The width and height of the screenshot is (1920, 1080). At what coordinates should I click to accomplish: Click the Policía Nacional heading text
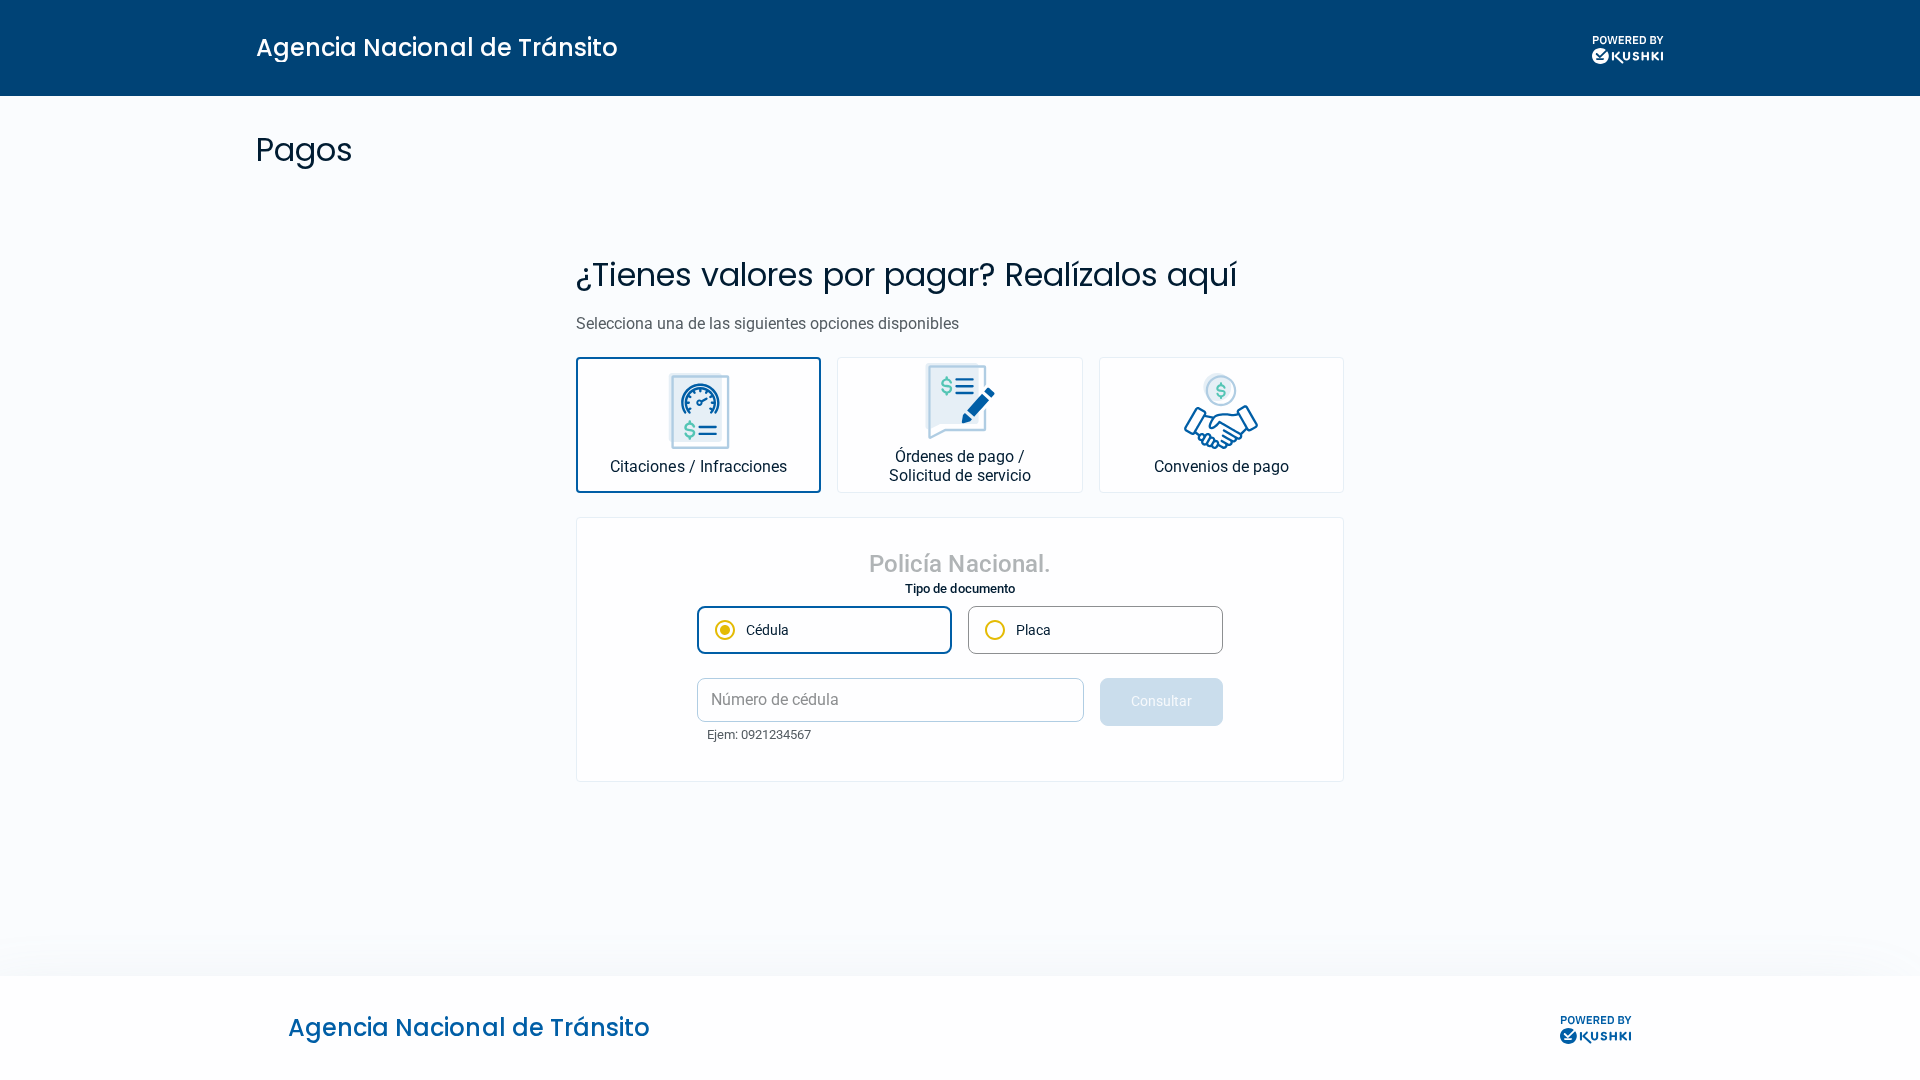tap(959, 564)
